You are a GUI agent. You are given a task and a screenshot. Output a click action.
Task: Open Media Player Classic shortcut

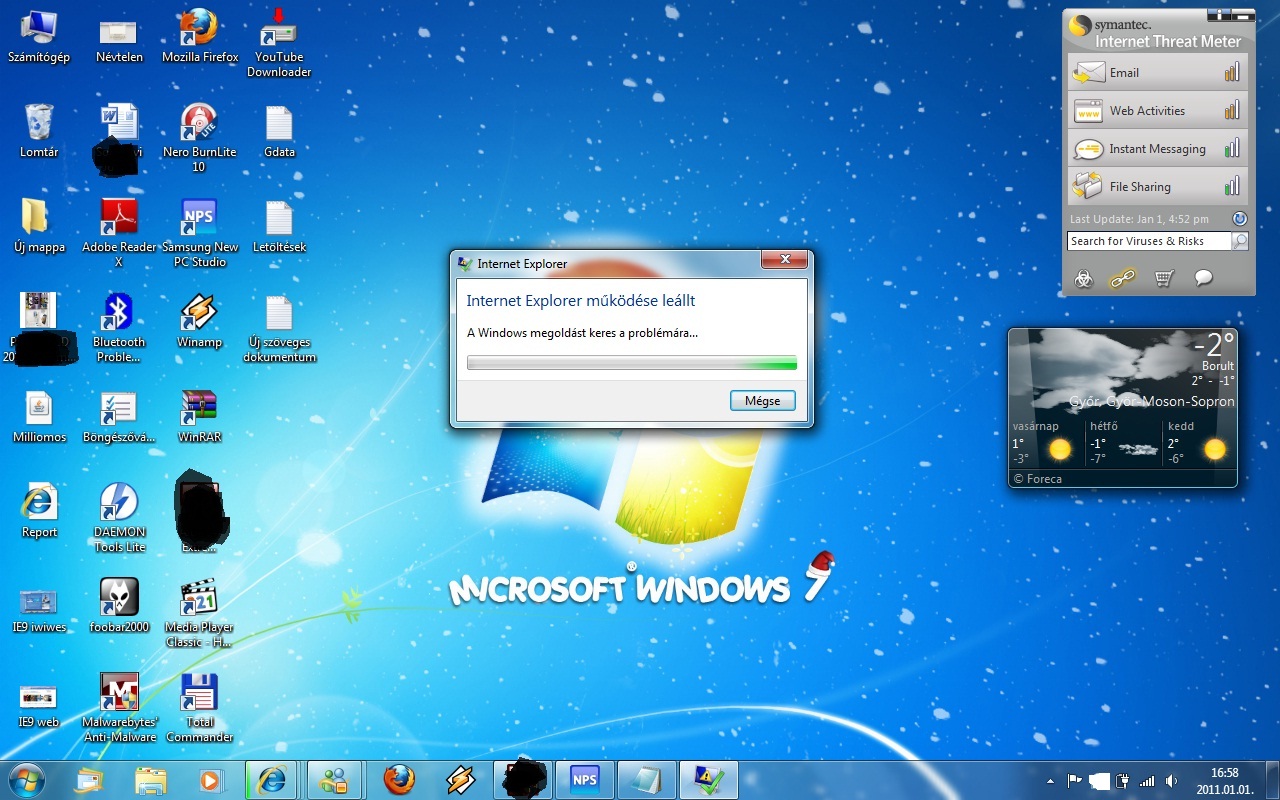click(199, 614)
